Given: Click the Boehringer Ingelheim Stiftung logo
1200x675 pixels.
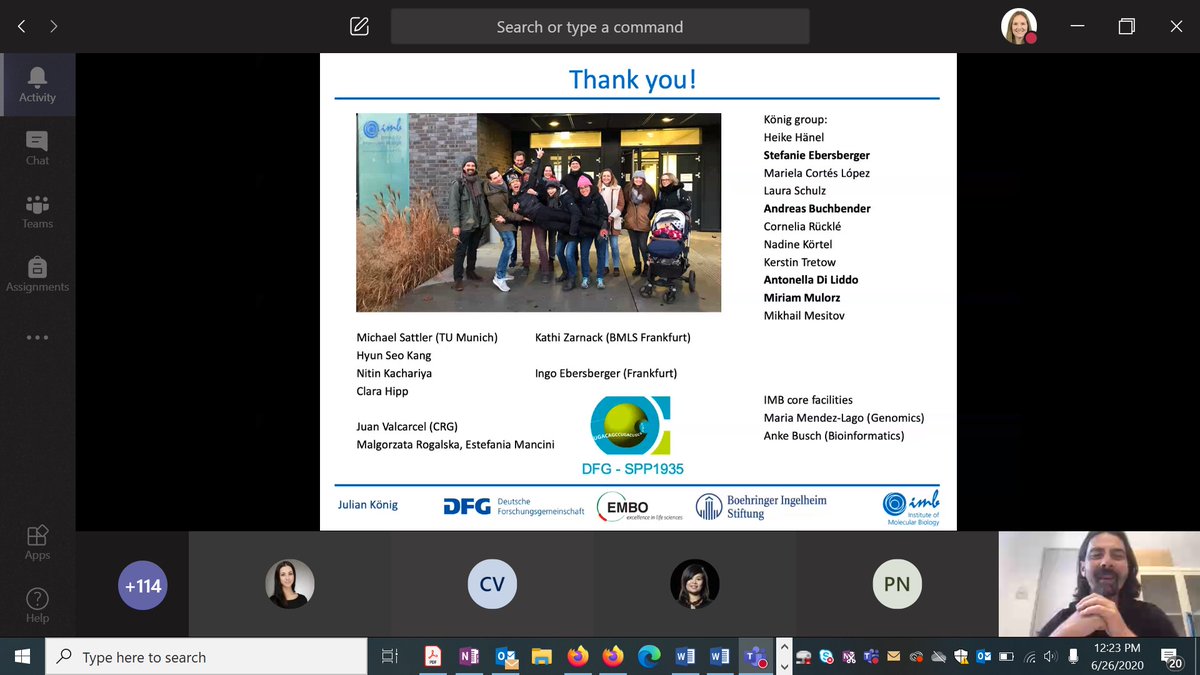Looking at the screenshot, I should (x=762, y=507).
